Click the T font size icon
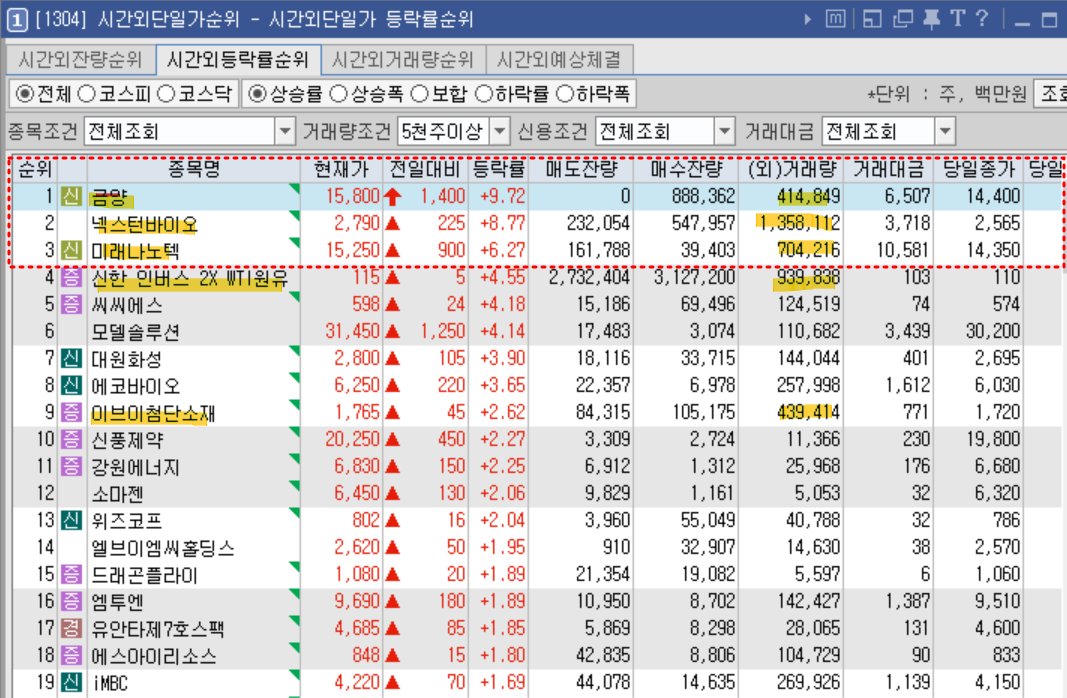The width and height of the screenshot is (1067, 698). pos(957,18)
